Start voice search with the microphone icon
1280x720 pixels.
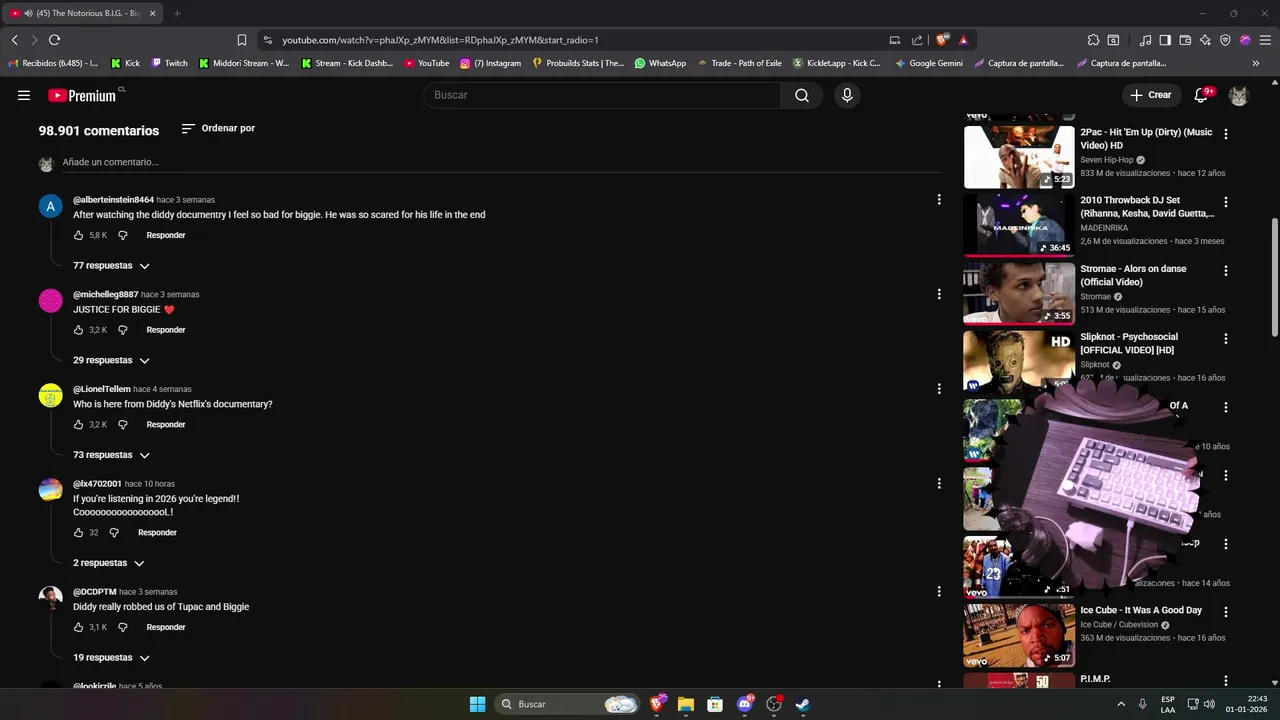847,95
